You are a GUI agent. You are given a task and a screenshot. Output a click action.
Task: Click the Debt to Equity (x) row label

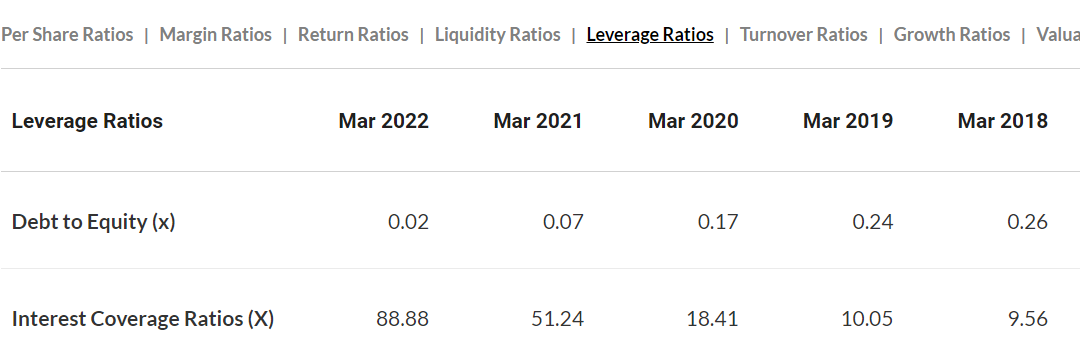coord(94,222)
